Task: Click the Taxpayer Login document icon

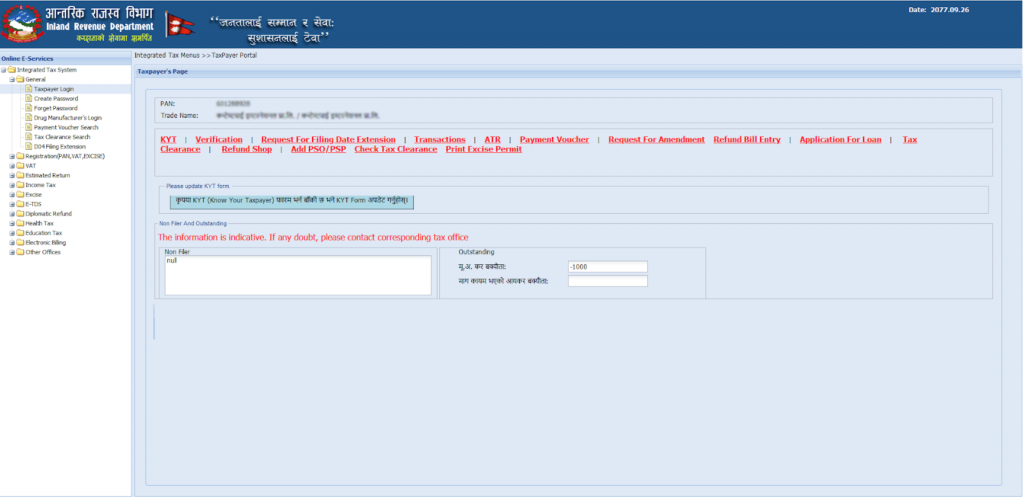Action: coord(28,89)
